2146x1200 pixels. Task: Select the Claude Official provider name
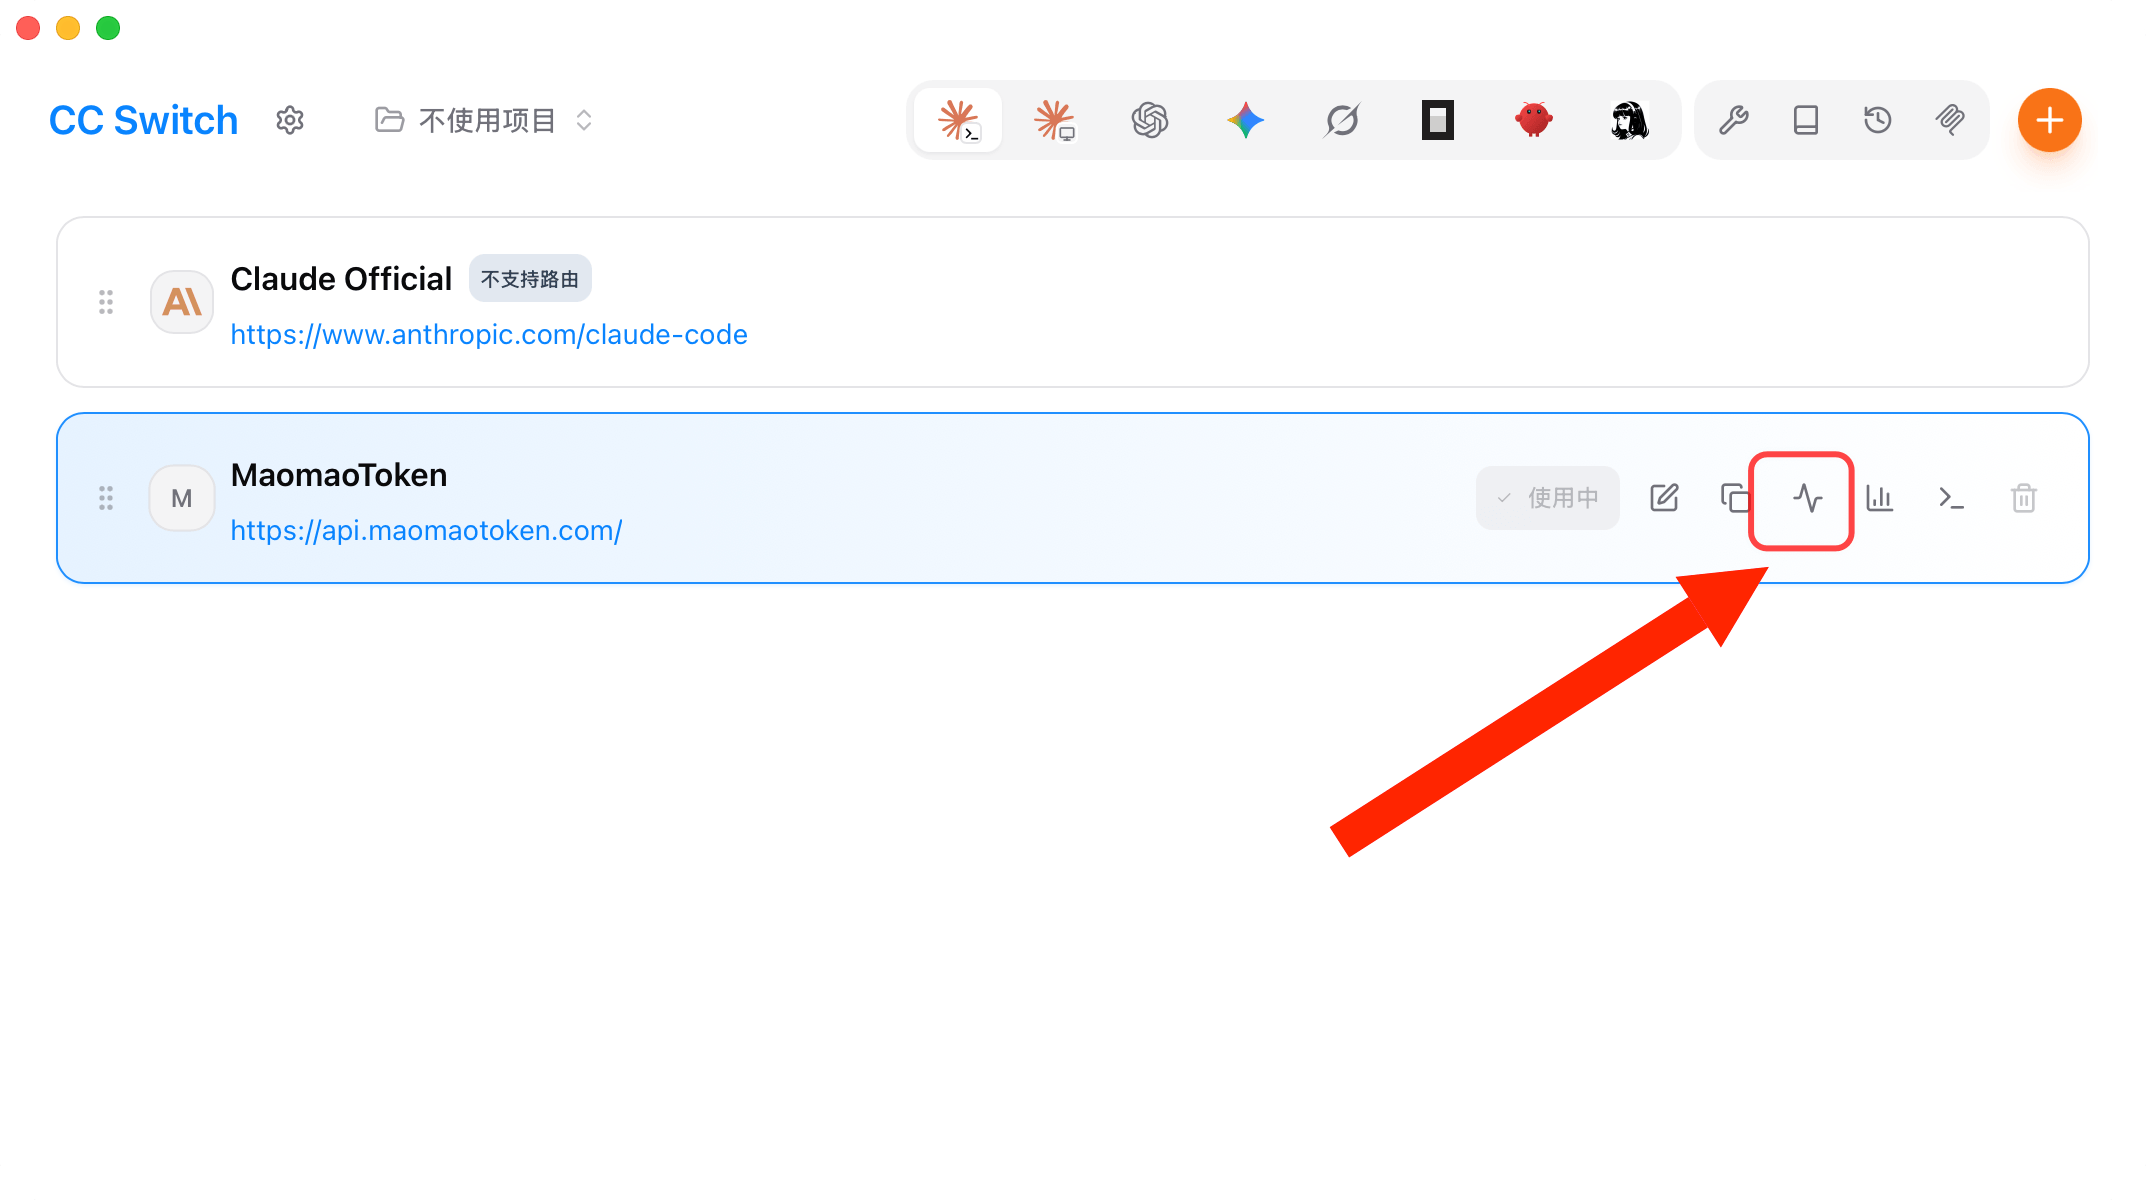tap(341, 279)
